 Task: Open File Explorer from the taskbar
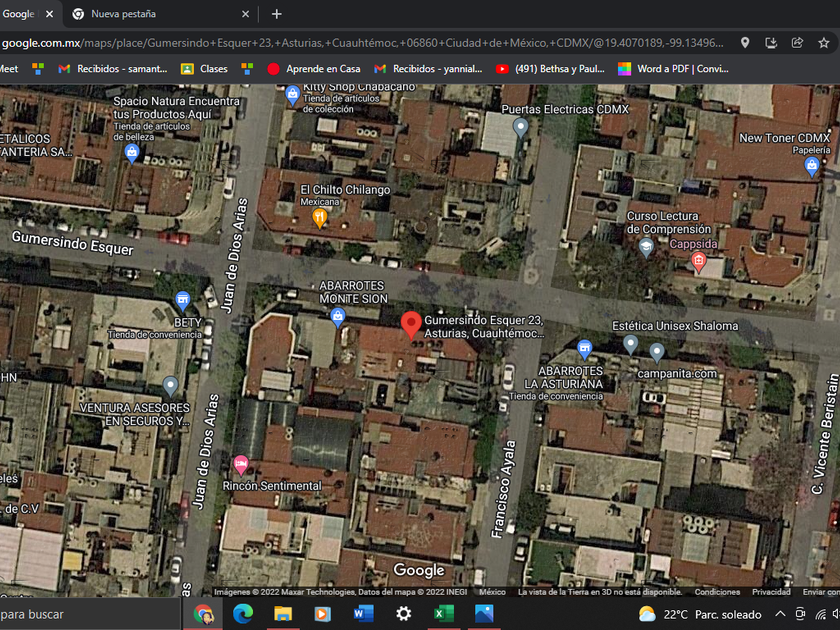tap(283, 614)
